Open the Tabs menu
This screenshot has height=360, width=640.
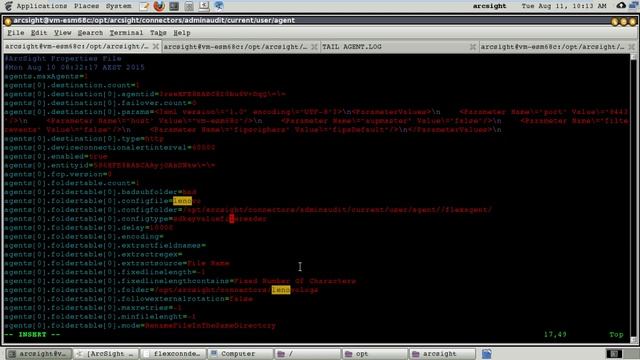click(158, 33)
